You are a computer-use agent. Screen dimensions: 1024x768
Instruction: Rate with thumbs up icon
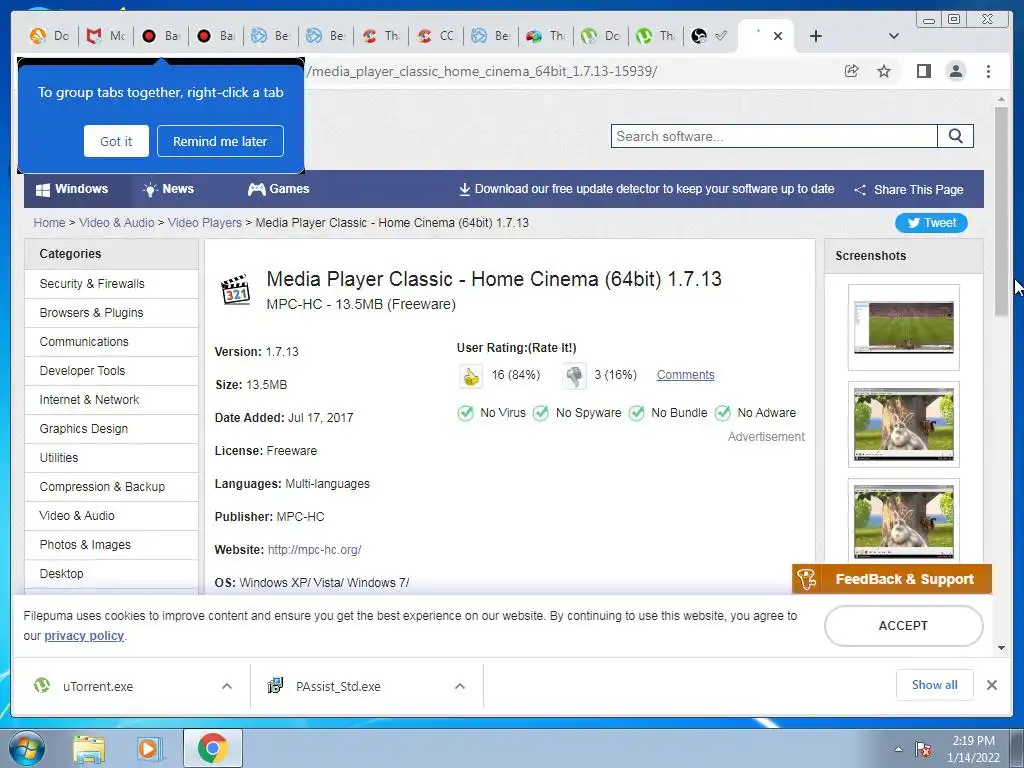click(470, 376)
